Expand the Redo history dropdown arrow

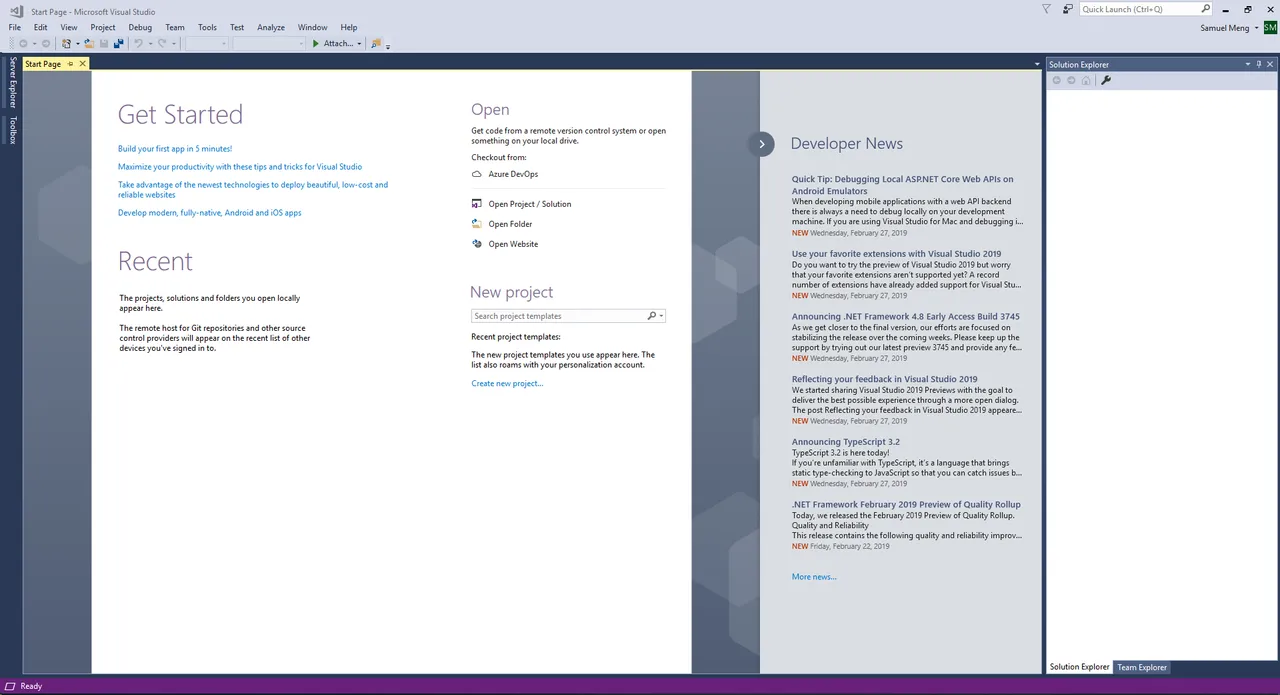[x=173, y=44]
